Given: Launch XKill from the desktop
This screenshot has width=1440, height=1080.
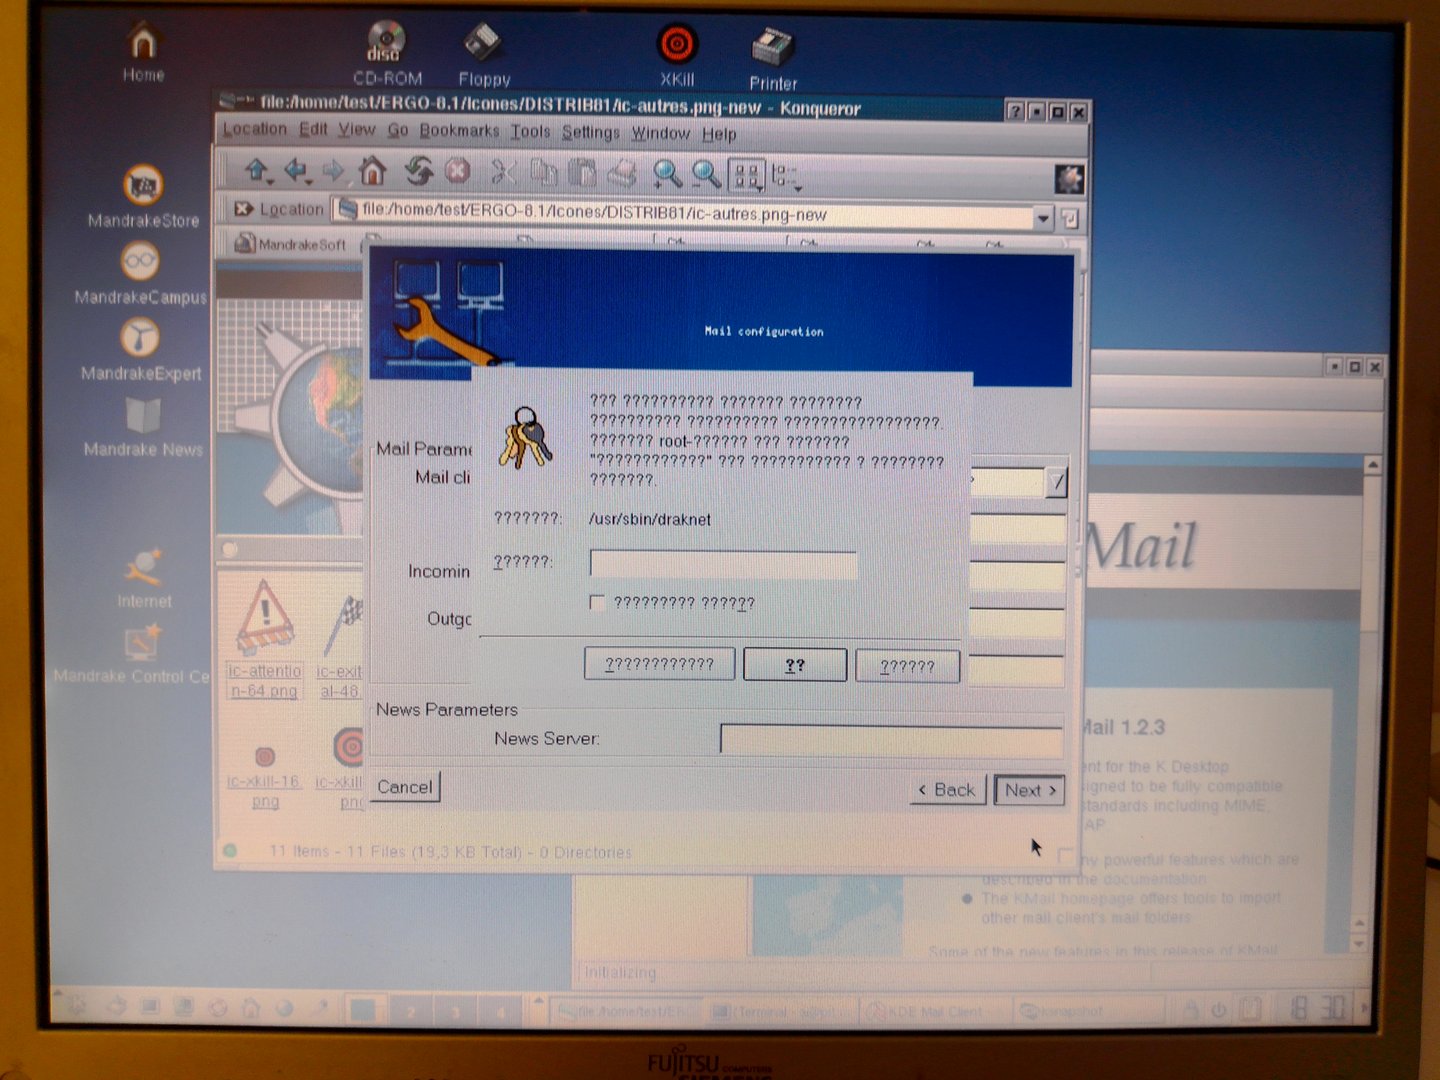Looking at the screenshot, I should tap(677, 56).
